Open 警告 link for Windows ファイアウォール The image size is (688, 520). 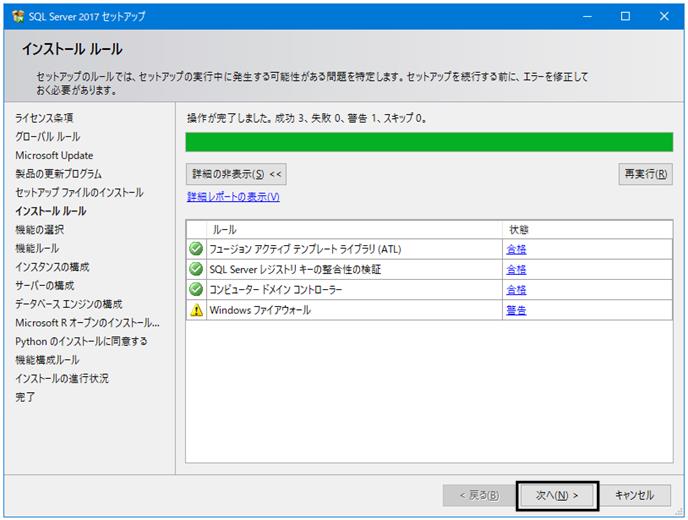pos(516,310)
